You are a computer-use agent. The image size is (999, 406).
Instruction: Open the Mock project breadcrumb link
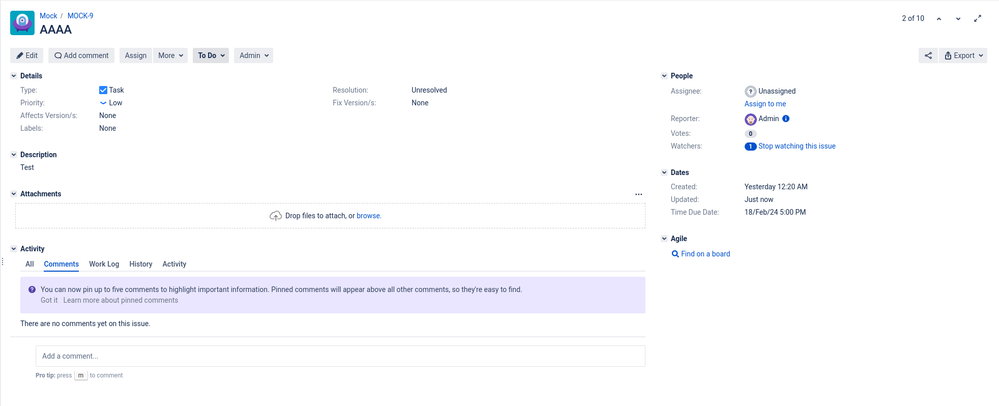(48, 16)
